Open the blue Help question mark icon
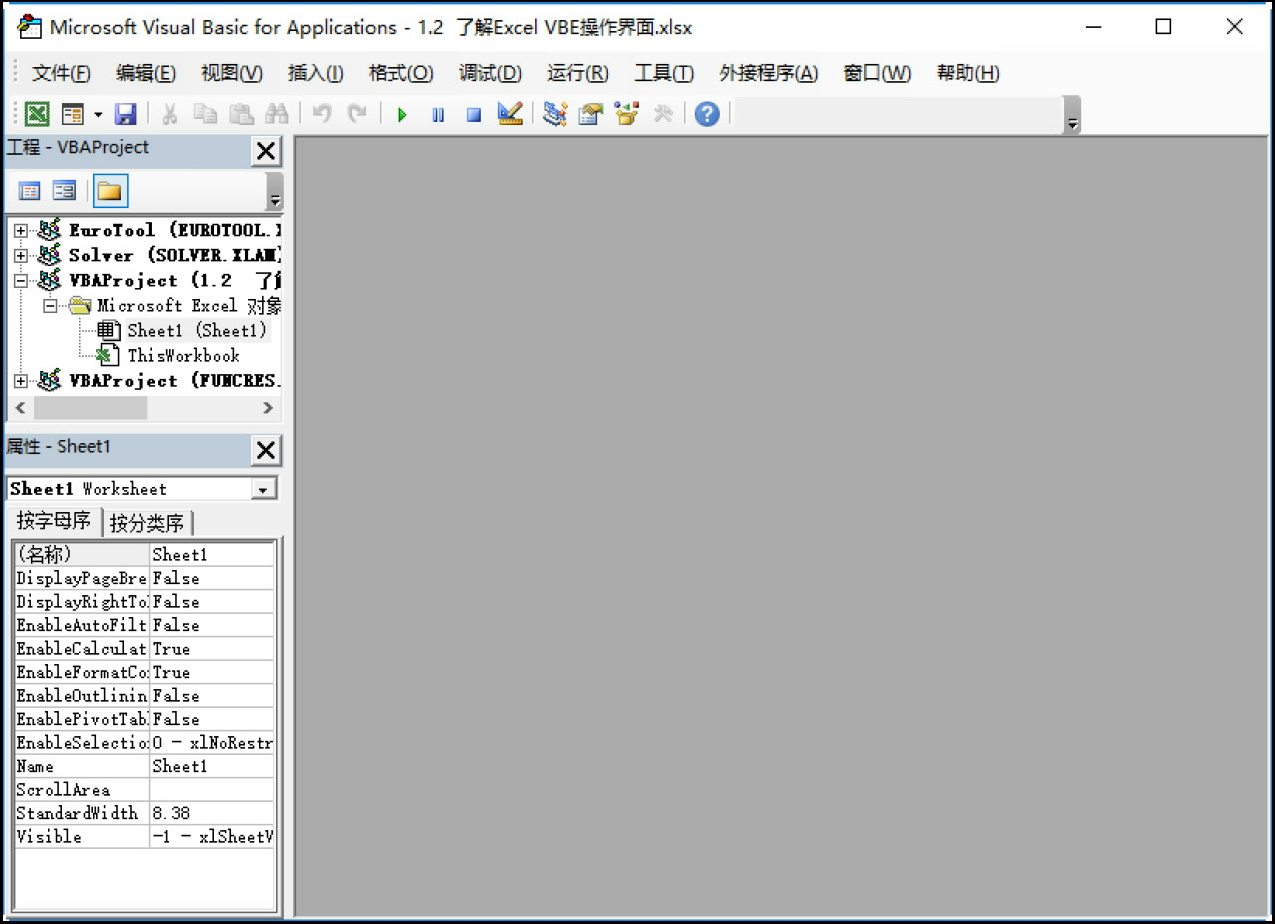The image size is (1275, 924). click(707, 114)
